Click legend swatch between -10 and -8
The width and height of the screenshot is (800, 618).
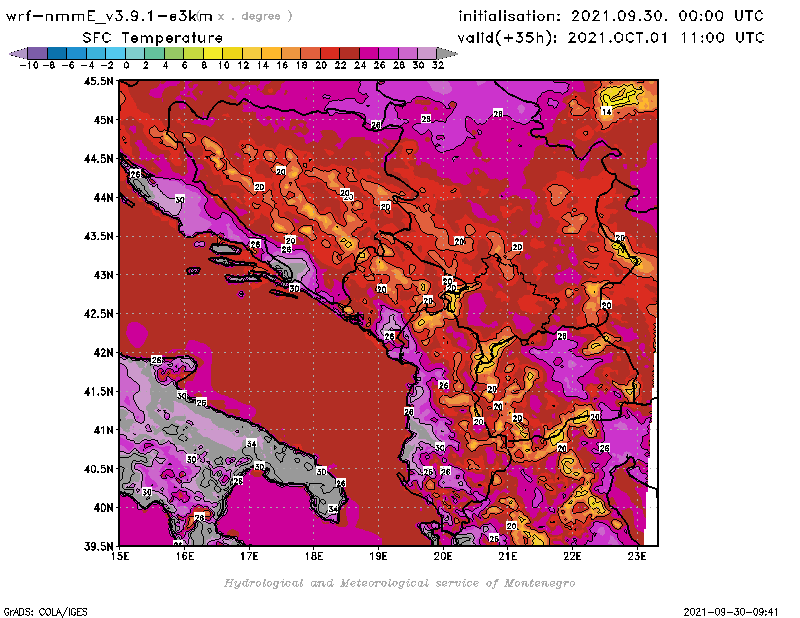click(38, 54)
